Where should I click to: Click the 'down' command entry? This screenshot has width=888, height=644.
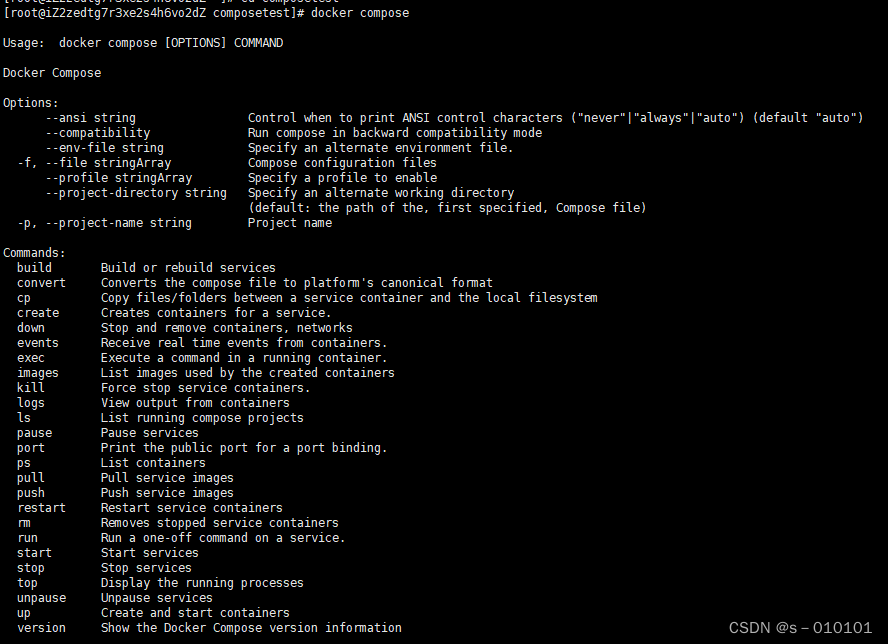click(x=31, y=328)
